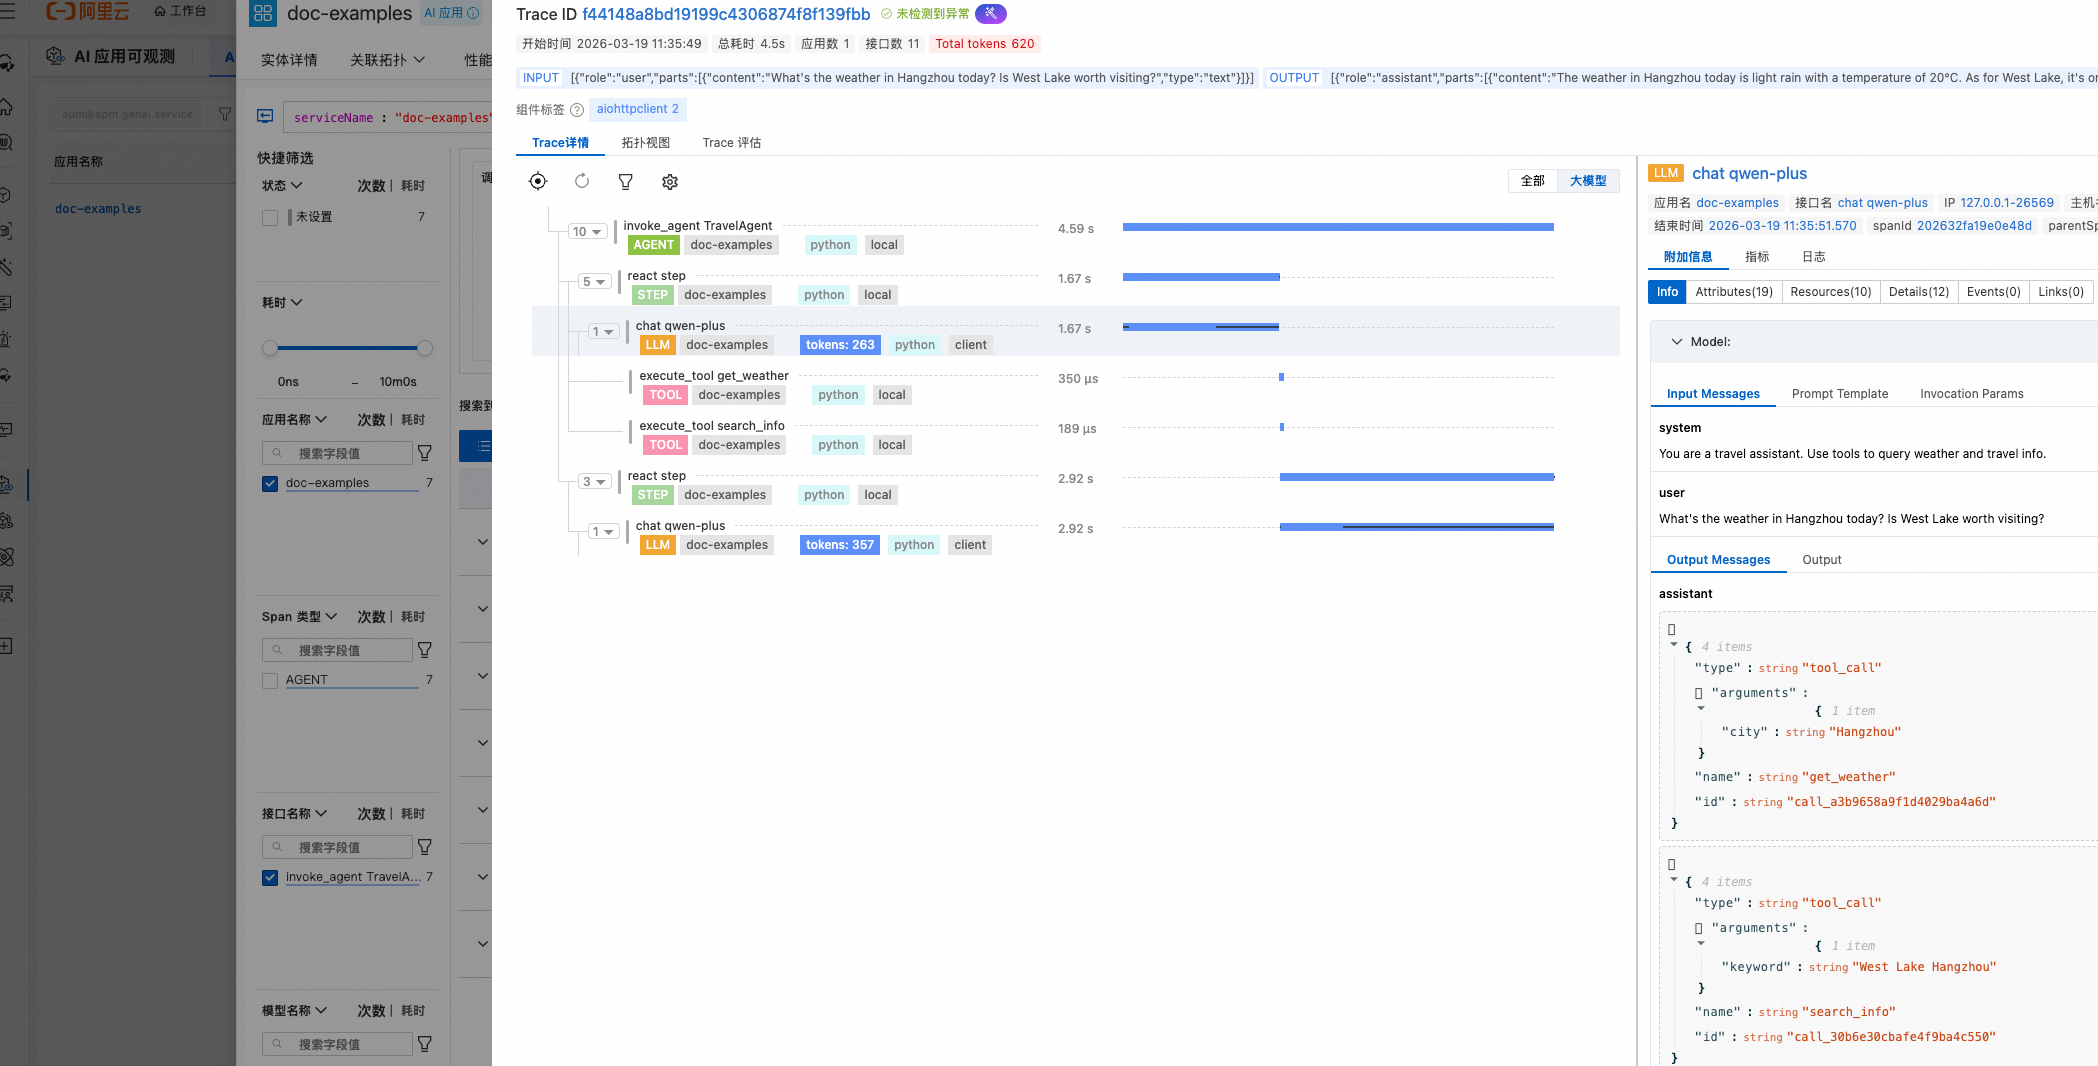This screenshot has width=2098, height=1066.
Task: Click the refresh icon in trace toolbar
Action: click(582, 181)
